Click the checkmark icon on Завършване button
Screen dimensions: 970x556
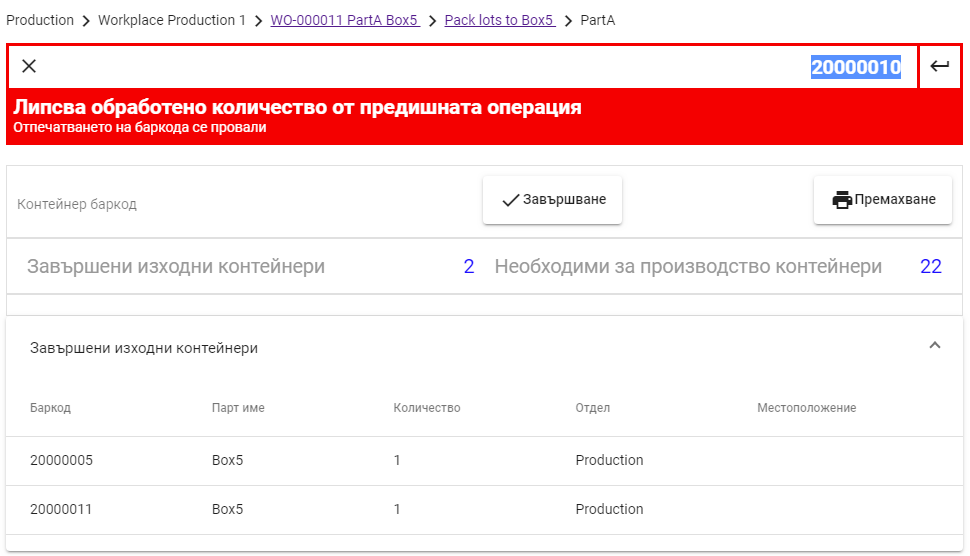(510, 200)
